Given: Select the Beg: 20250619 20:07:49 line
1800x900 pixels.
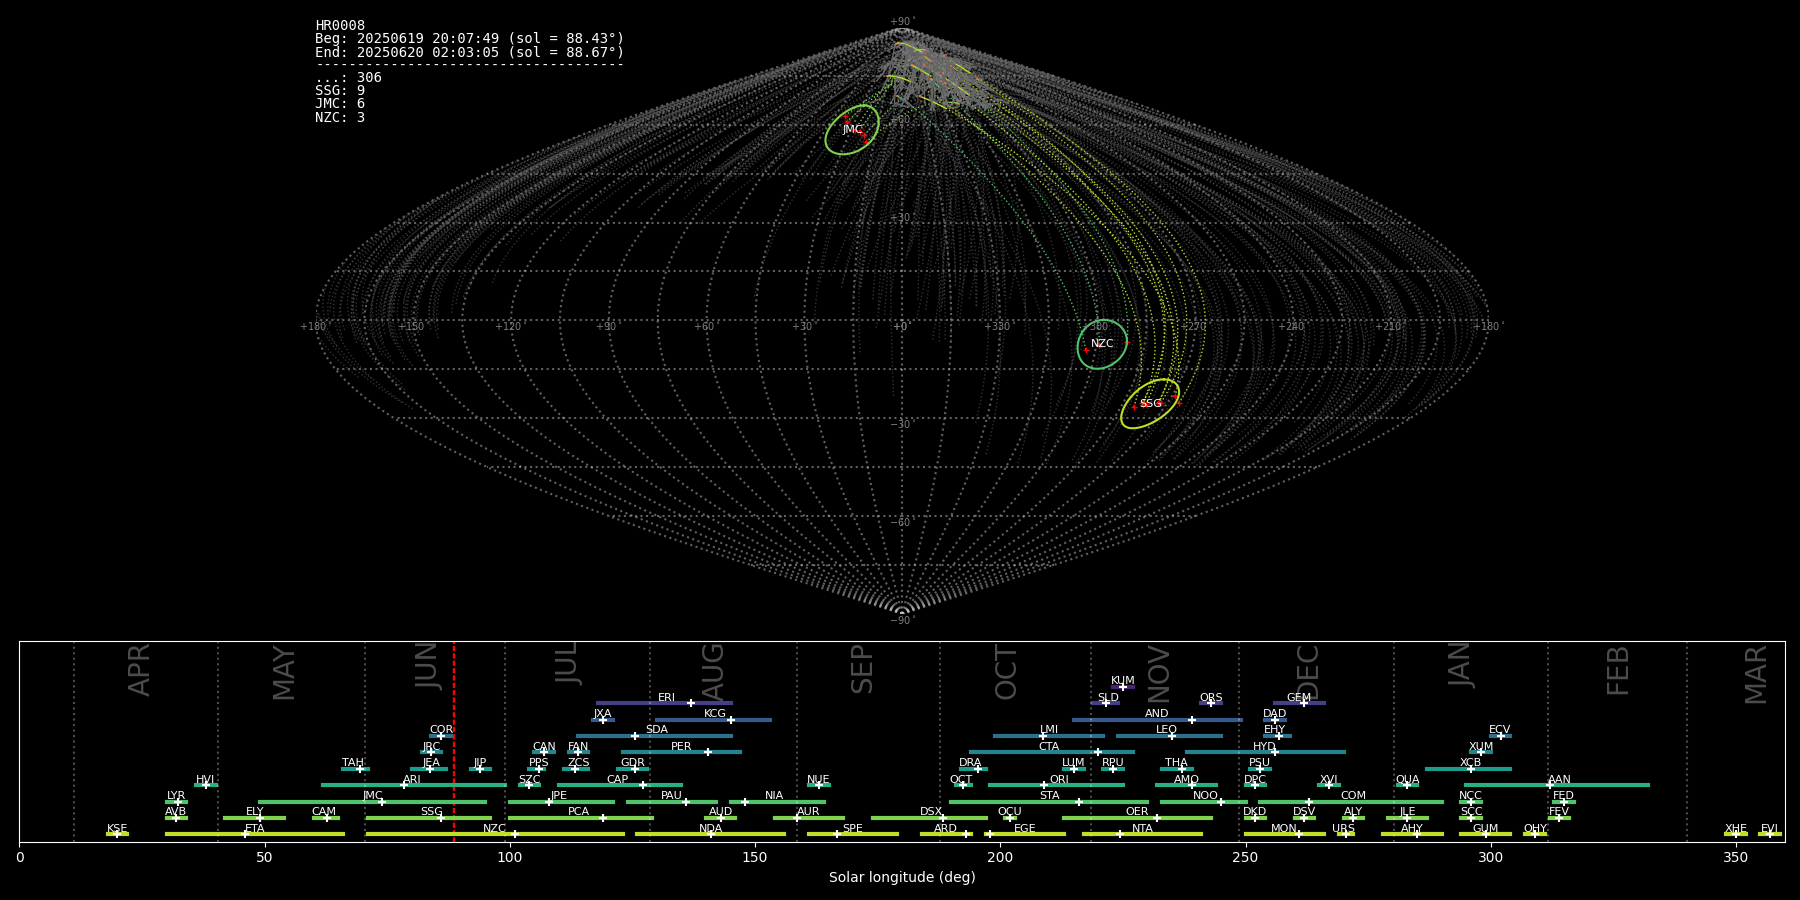Looking at the screenshot, I should 469,39.
